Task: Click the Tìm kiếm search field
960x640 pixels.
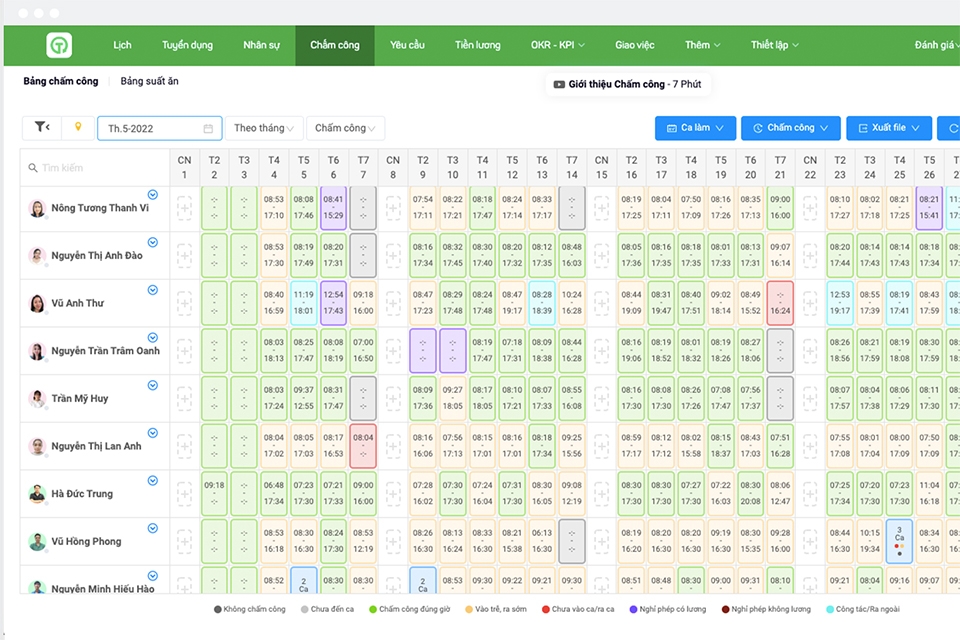Action: (x=95, y=167)
